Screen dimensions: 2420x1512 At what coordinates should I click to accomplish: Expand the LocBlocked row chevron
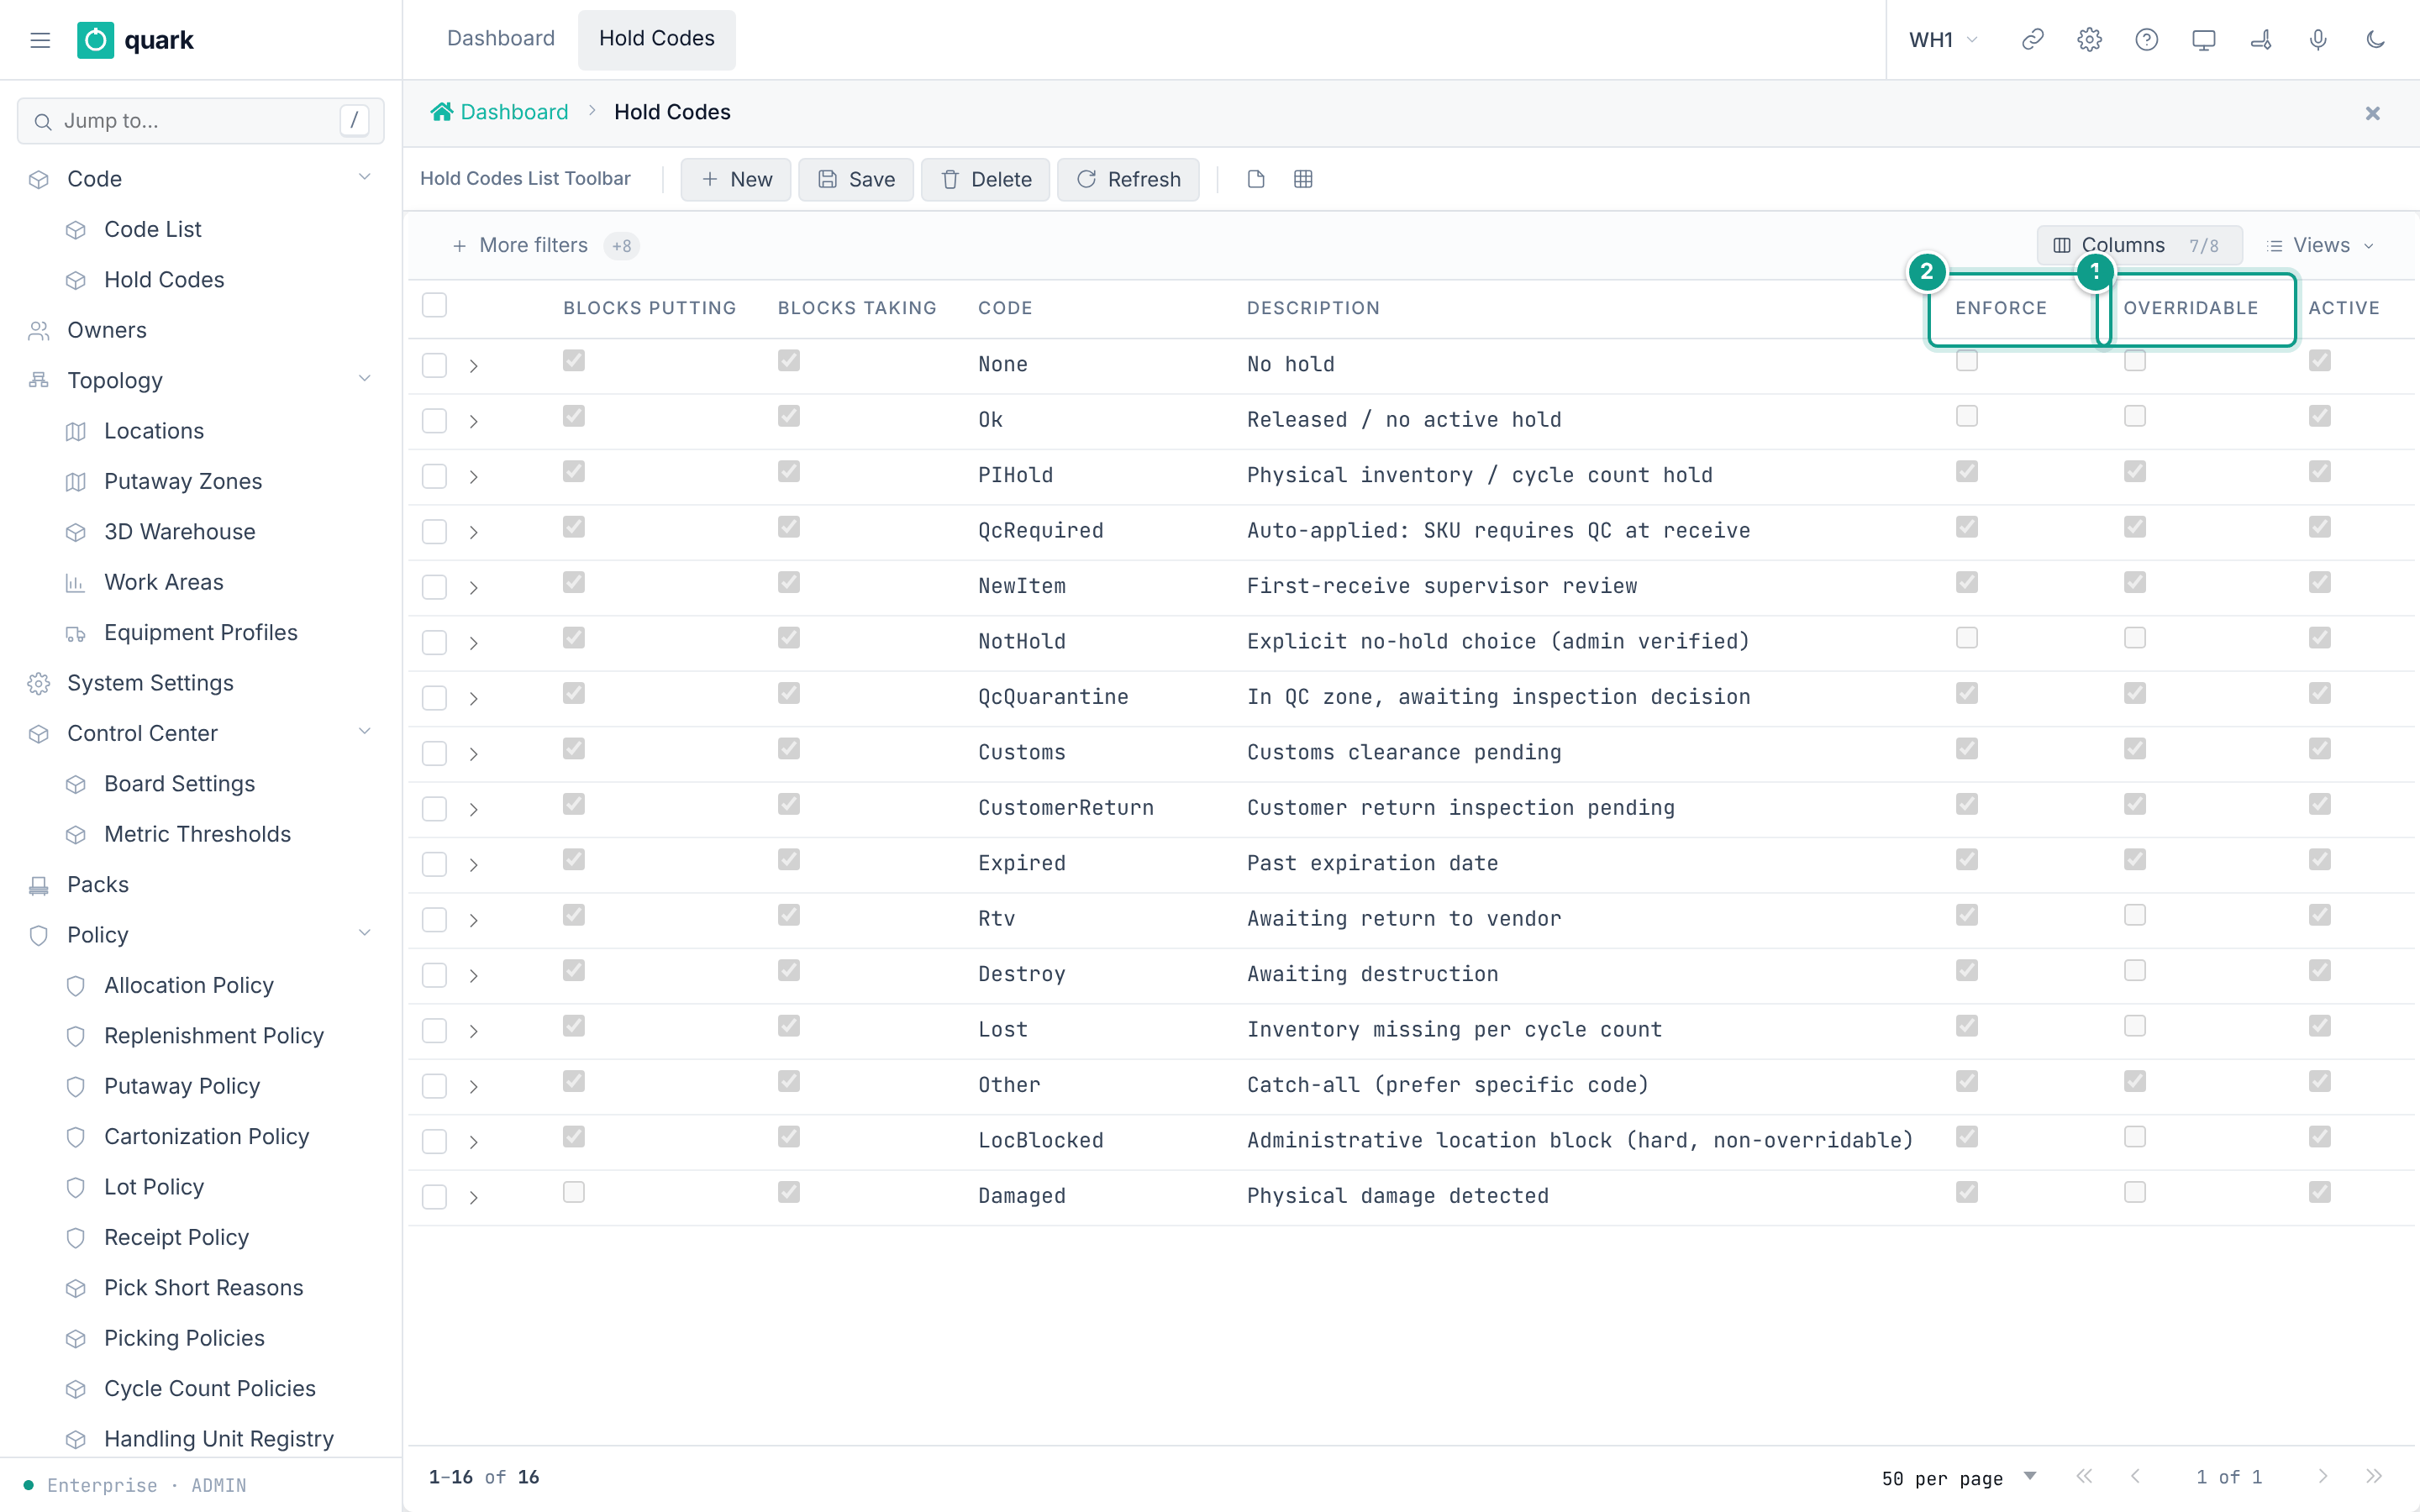pyautogui.click(x=473, y=1142)
